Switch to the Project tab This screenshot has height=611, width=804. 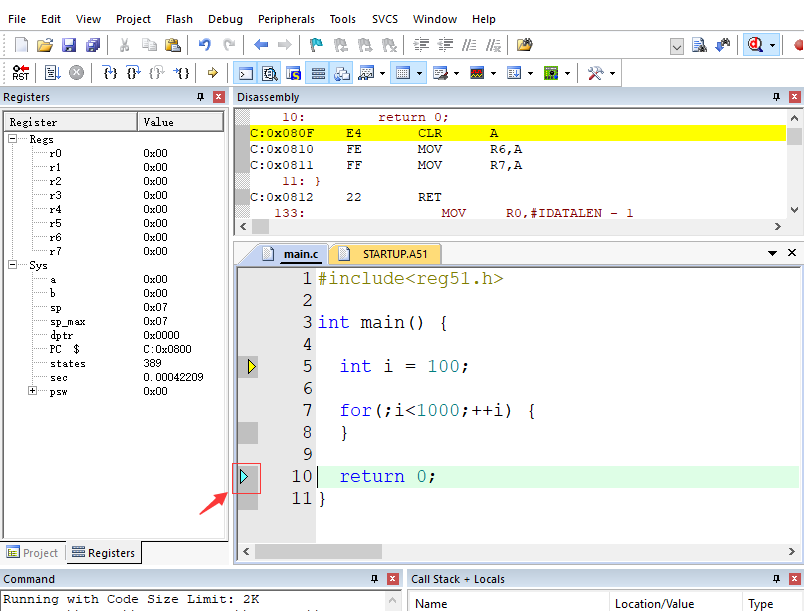pyautogui.click(x=33, y=553)
